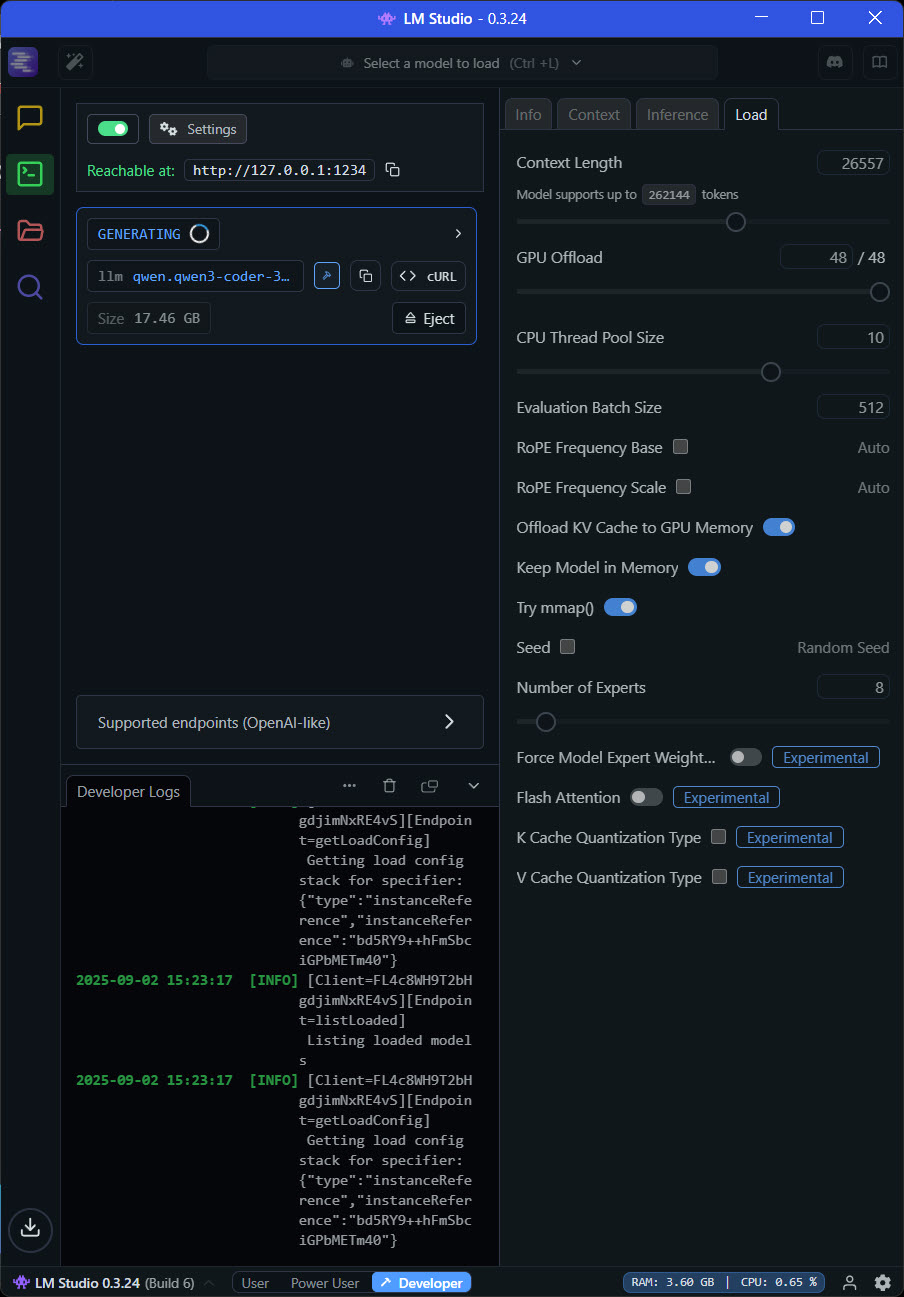Switch to the Info tab

528,114
